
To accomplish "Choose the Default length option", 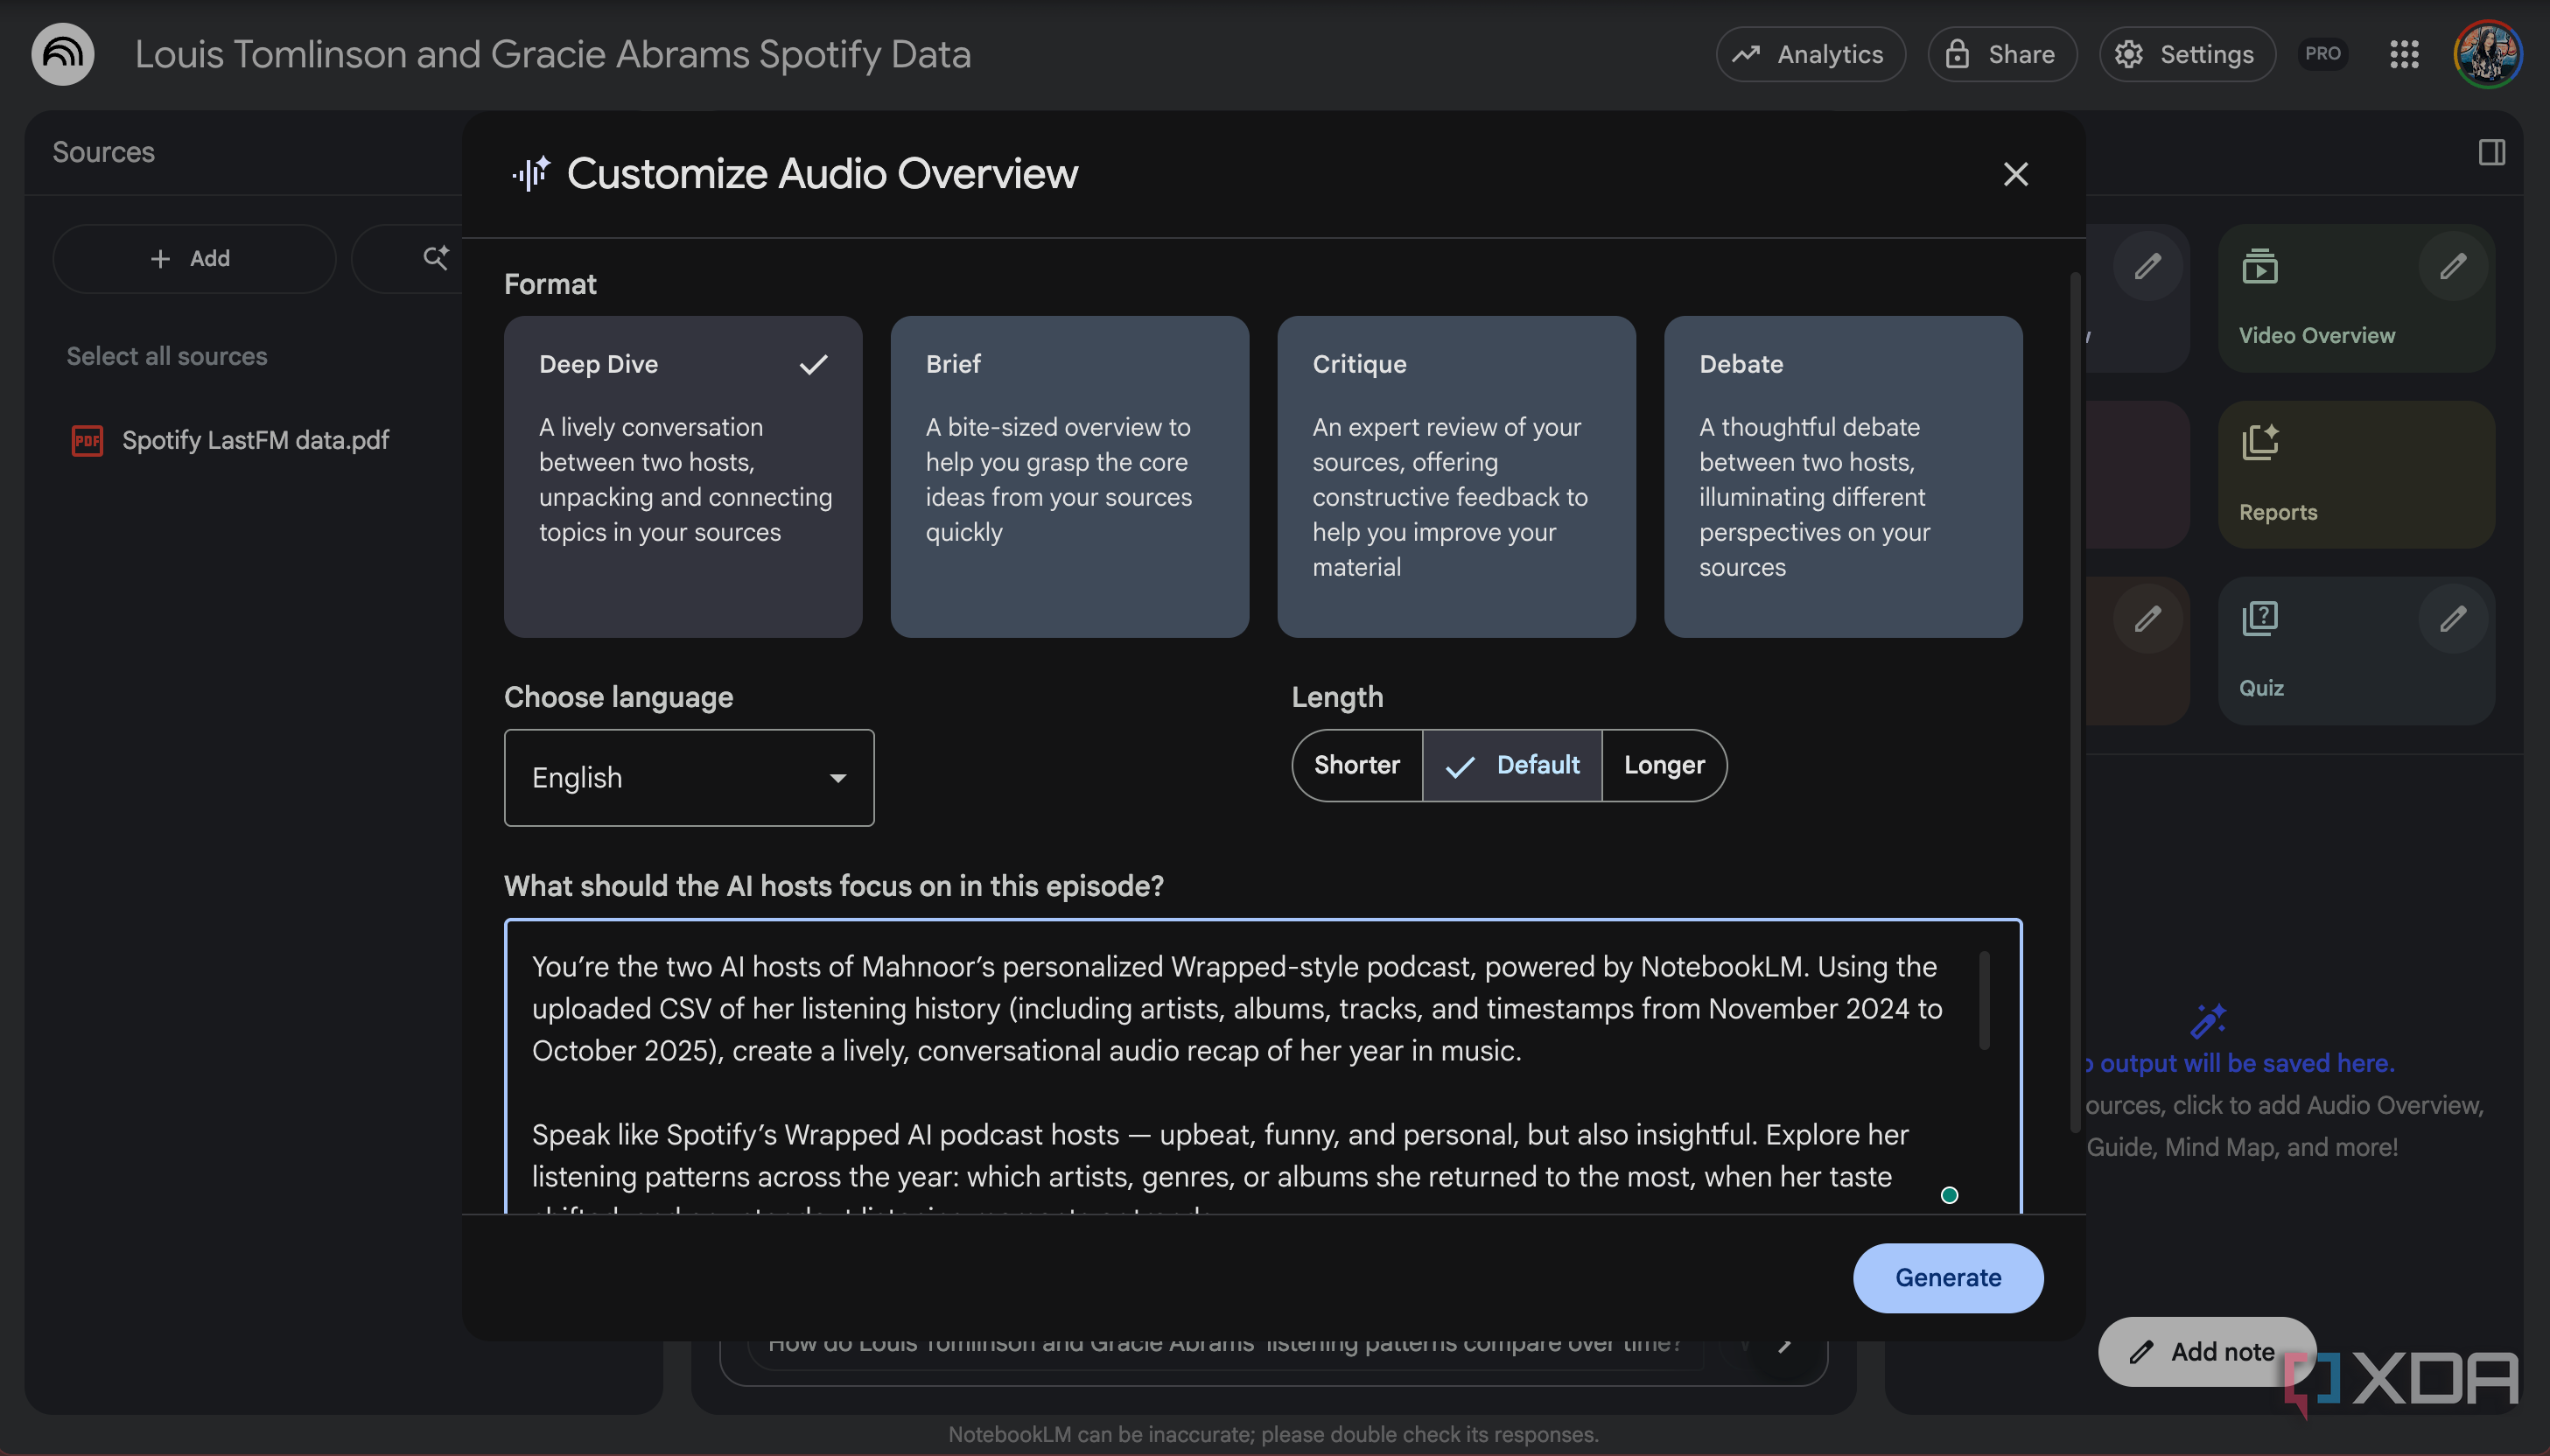I will point(1511,765).
